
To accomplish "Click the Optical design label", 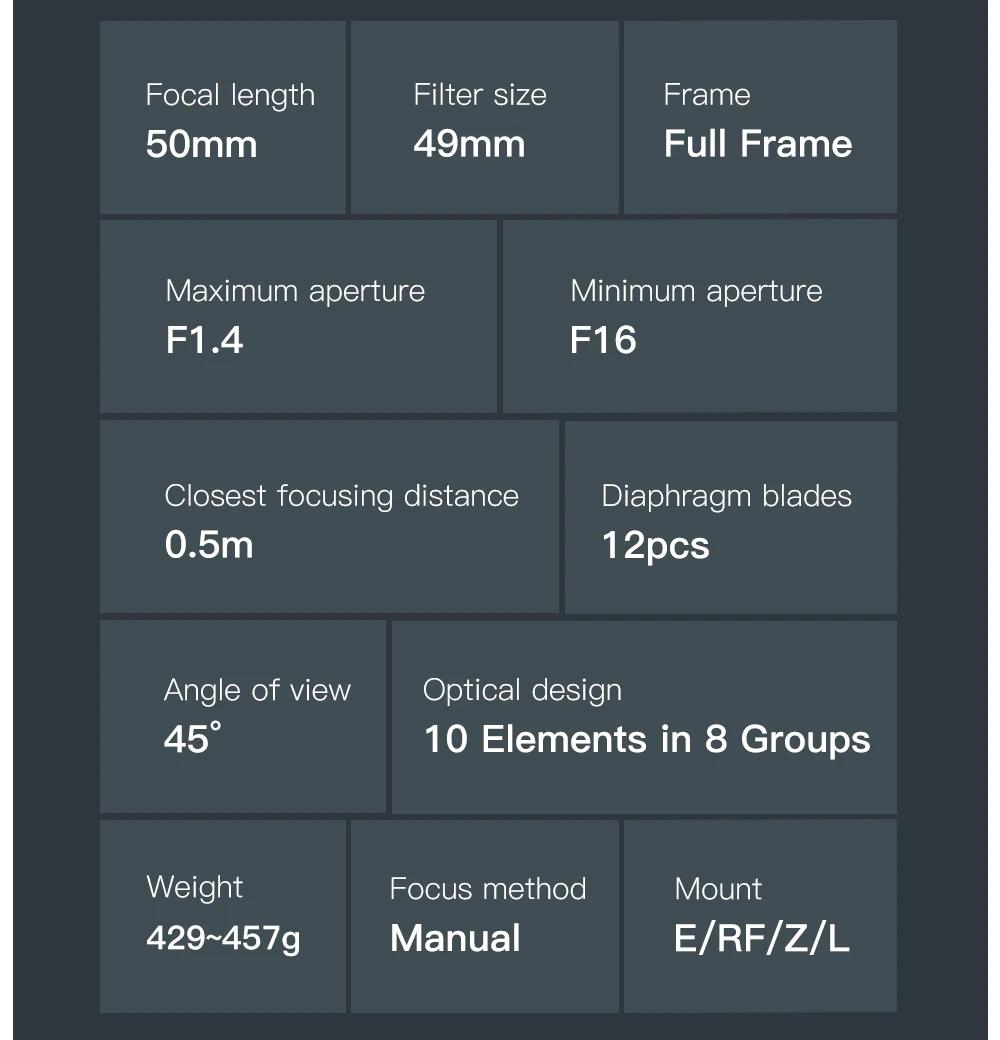I will 522,690.
